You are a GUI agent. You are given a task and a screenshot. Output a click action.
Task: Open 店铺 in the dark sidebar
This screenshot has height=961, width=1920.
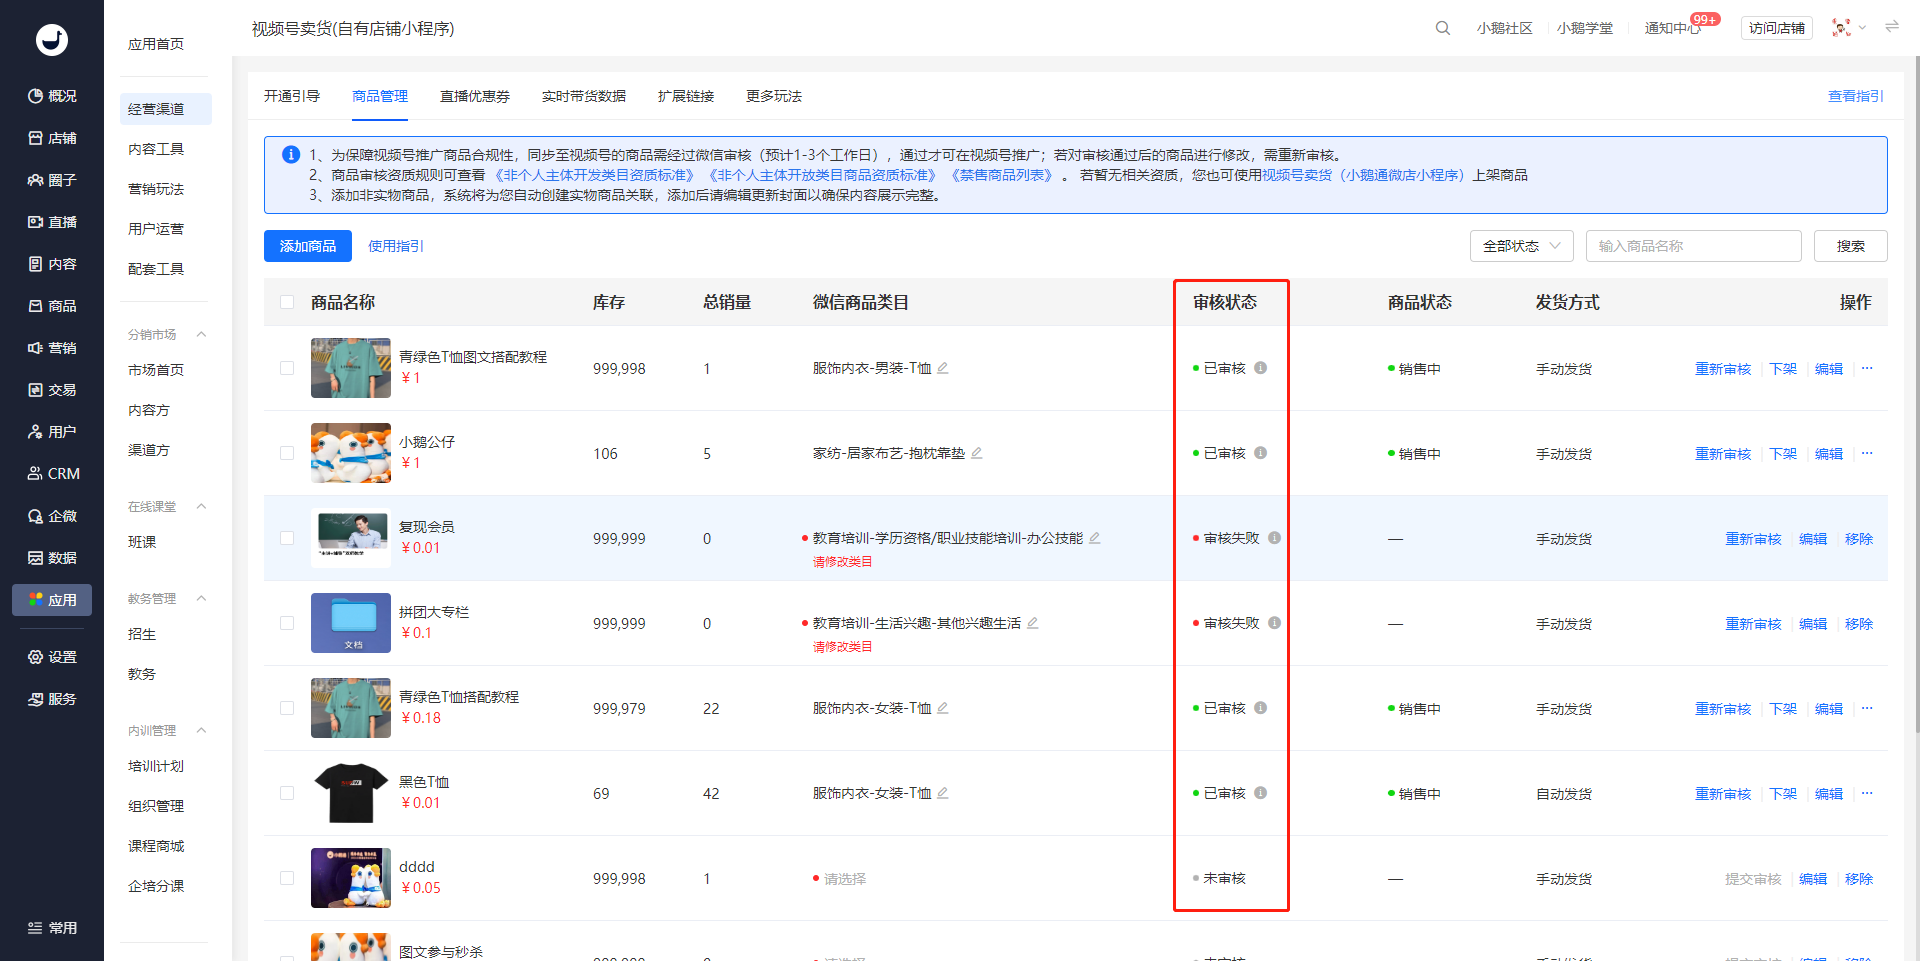[52, 138]
